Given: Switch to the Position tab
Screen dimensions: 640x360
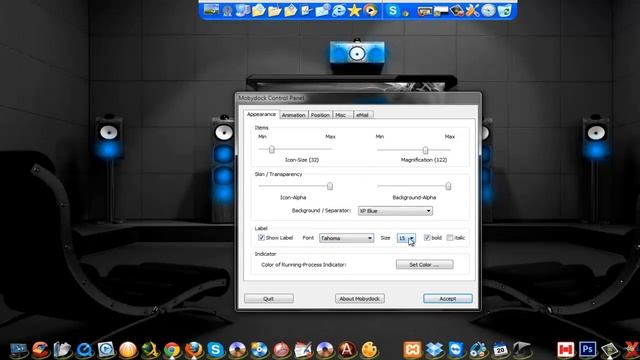Looking at the screenshot, I should point(320,115).
